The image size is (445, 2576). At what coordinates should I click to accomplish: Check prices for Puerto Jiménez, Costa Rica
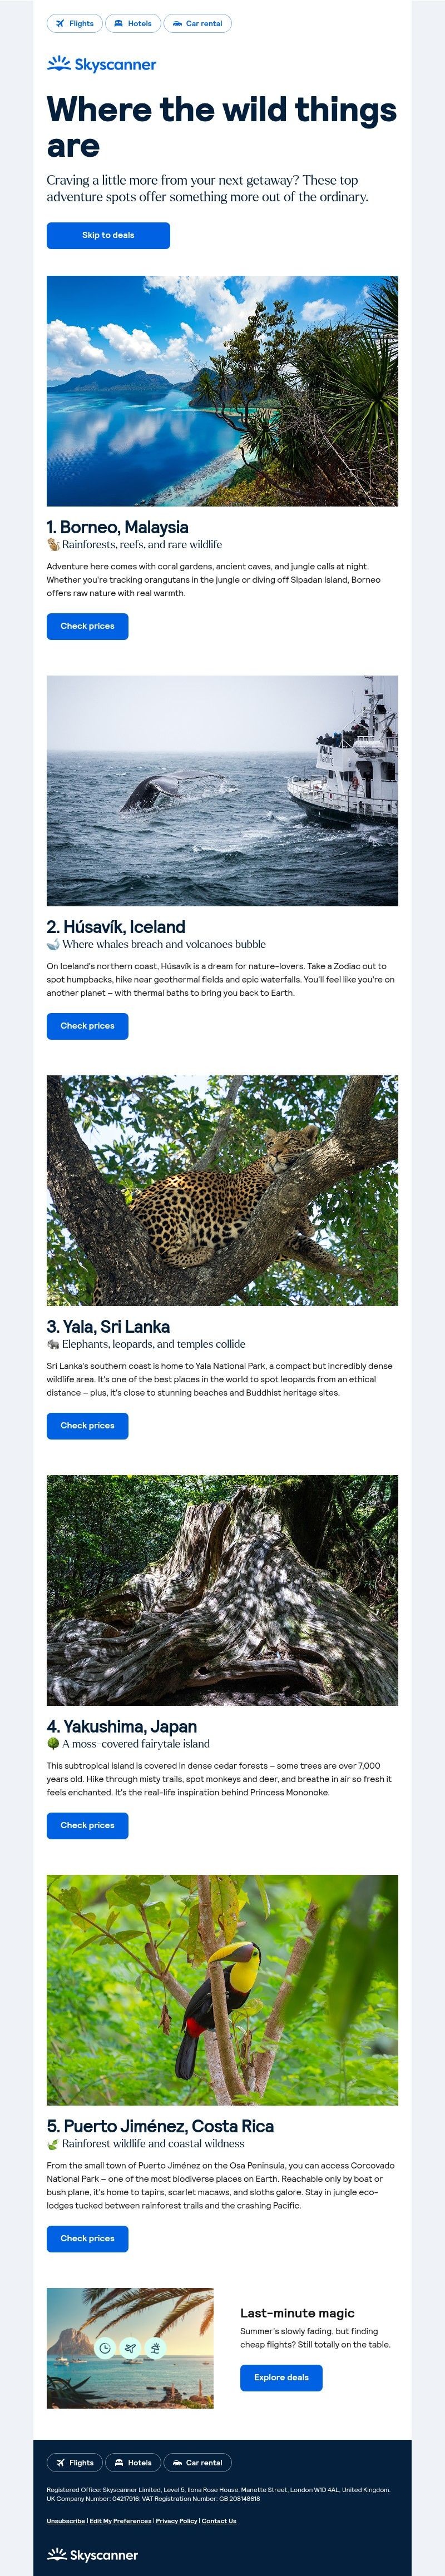click(87, 2239)
